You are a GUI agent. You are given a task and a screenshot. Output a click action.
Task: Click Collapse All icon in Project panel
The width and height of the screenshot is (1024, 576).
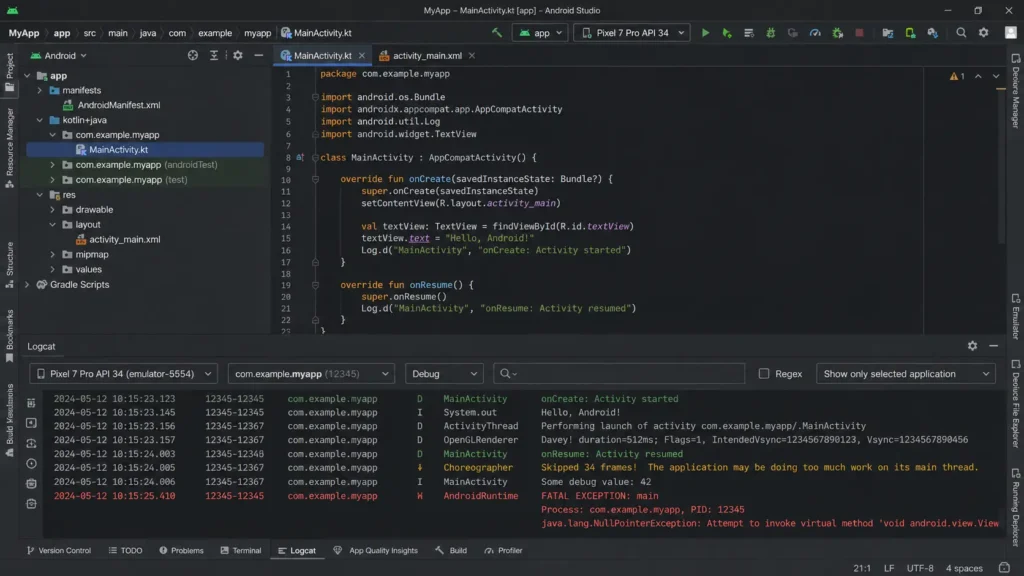(214, 56)
